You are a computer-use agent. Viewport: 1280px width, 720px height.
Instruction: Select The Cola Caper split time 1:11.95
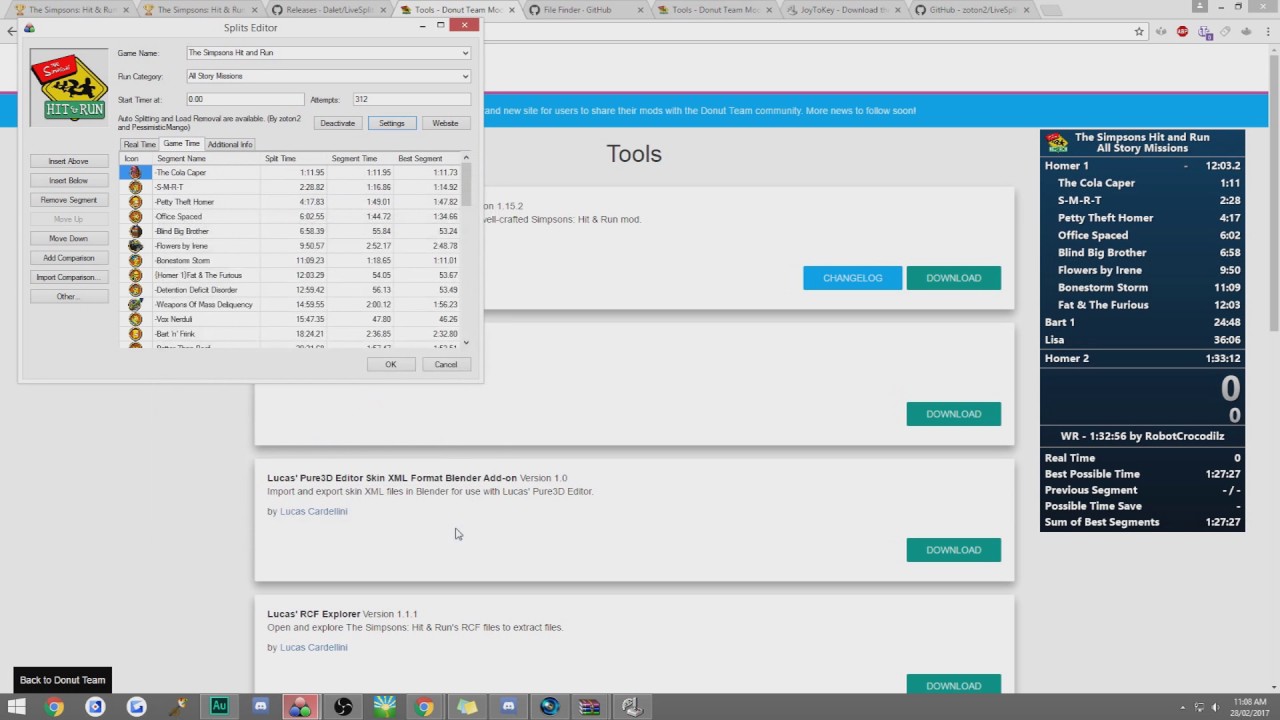293,173
